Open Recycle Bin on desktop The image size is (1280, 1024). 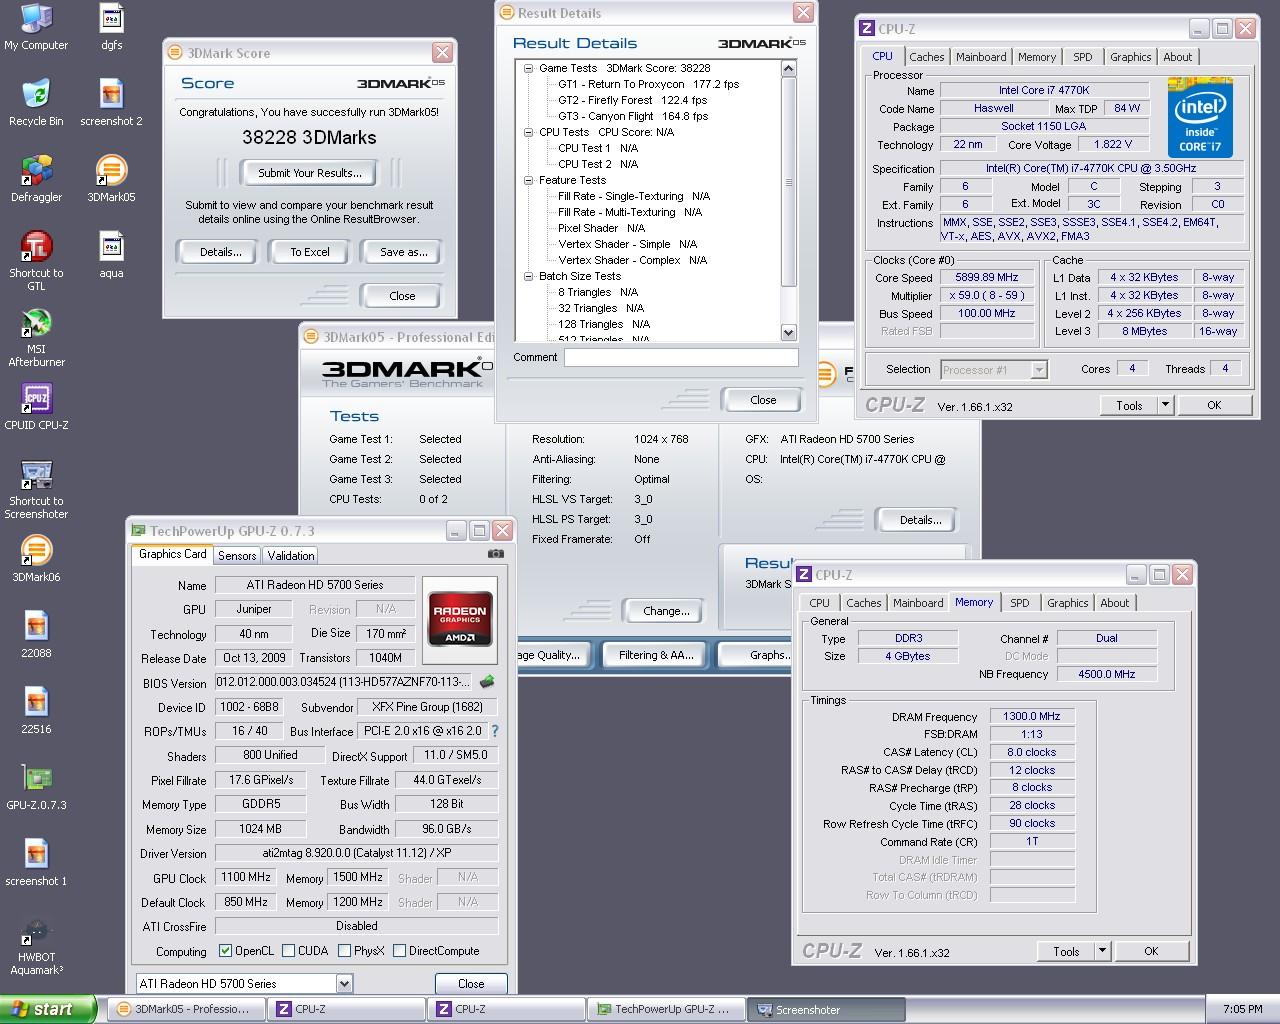pyautogui.click(x=36, y=103)
